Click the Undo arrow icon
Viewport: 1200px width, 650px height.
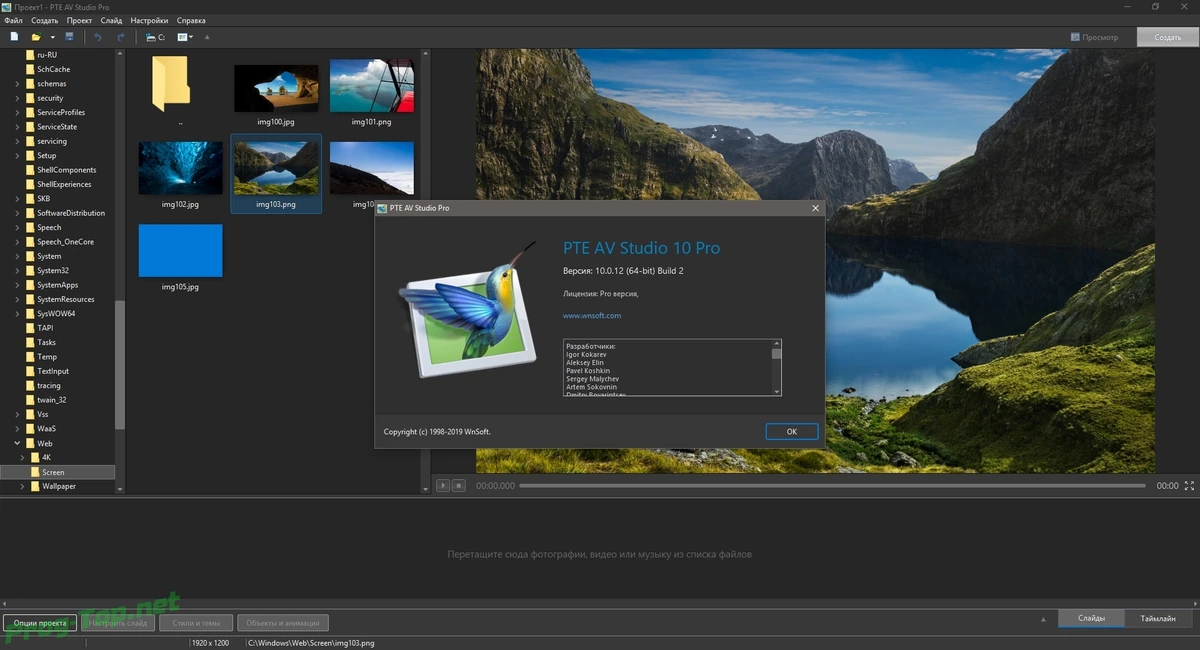coord(98,37)
